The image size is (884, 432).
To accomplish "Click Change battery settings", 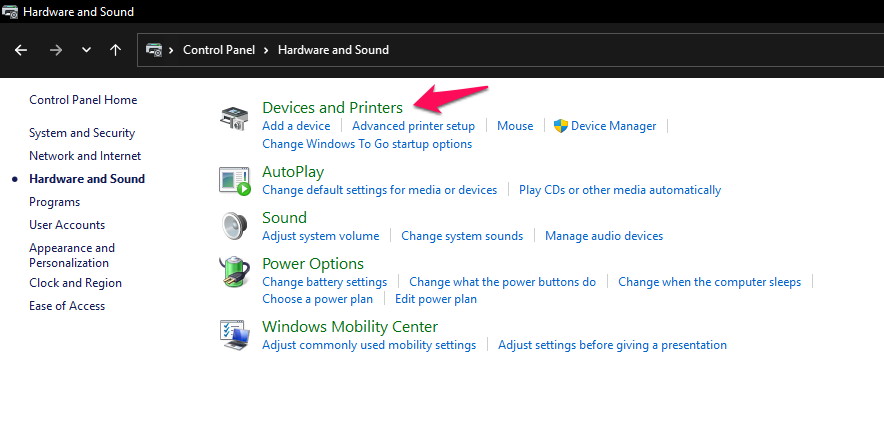I will coord(325,282).
